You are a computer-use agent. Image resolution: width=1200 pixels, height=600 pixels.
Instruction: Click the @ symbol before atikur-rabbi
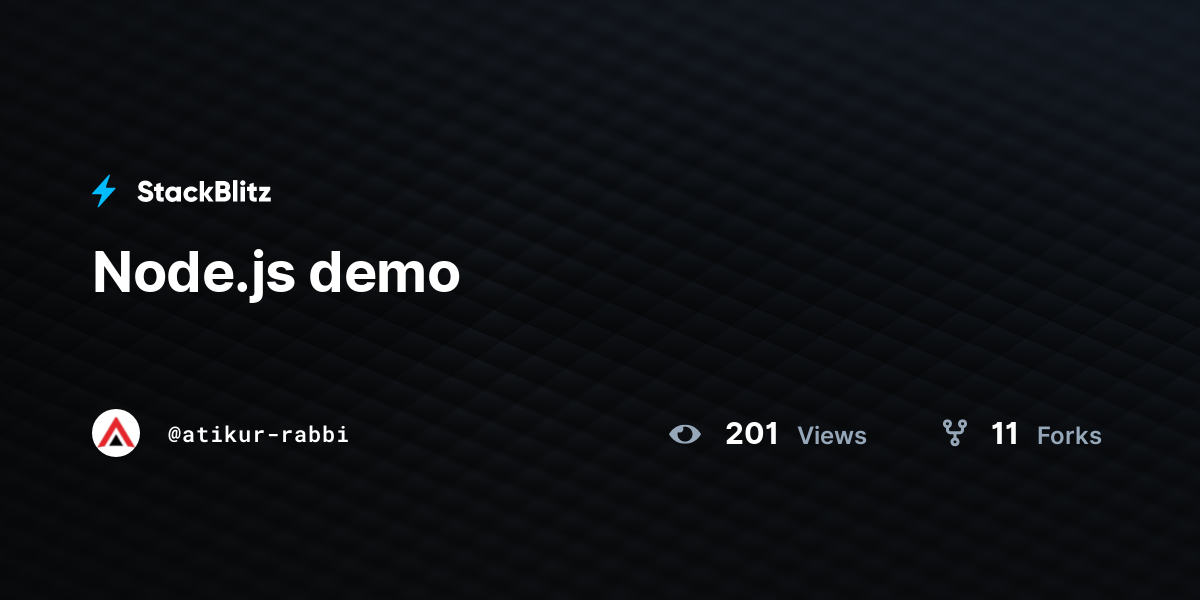pyautogui.click(x=174, y=435)
